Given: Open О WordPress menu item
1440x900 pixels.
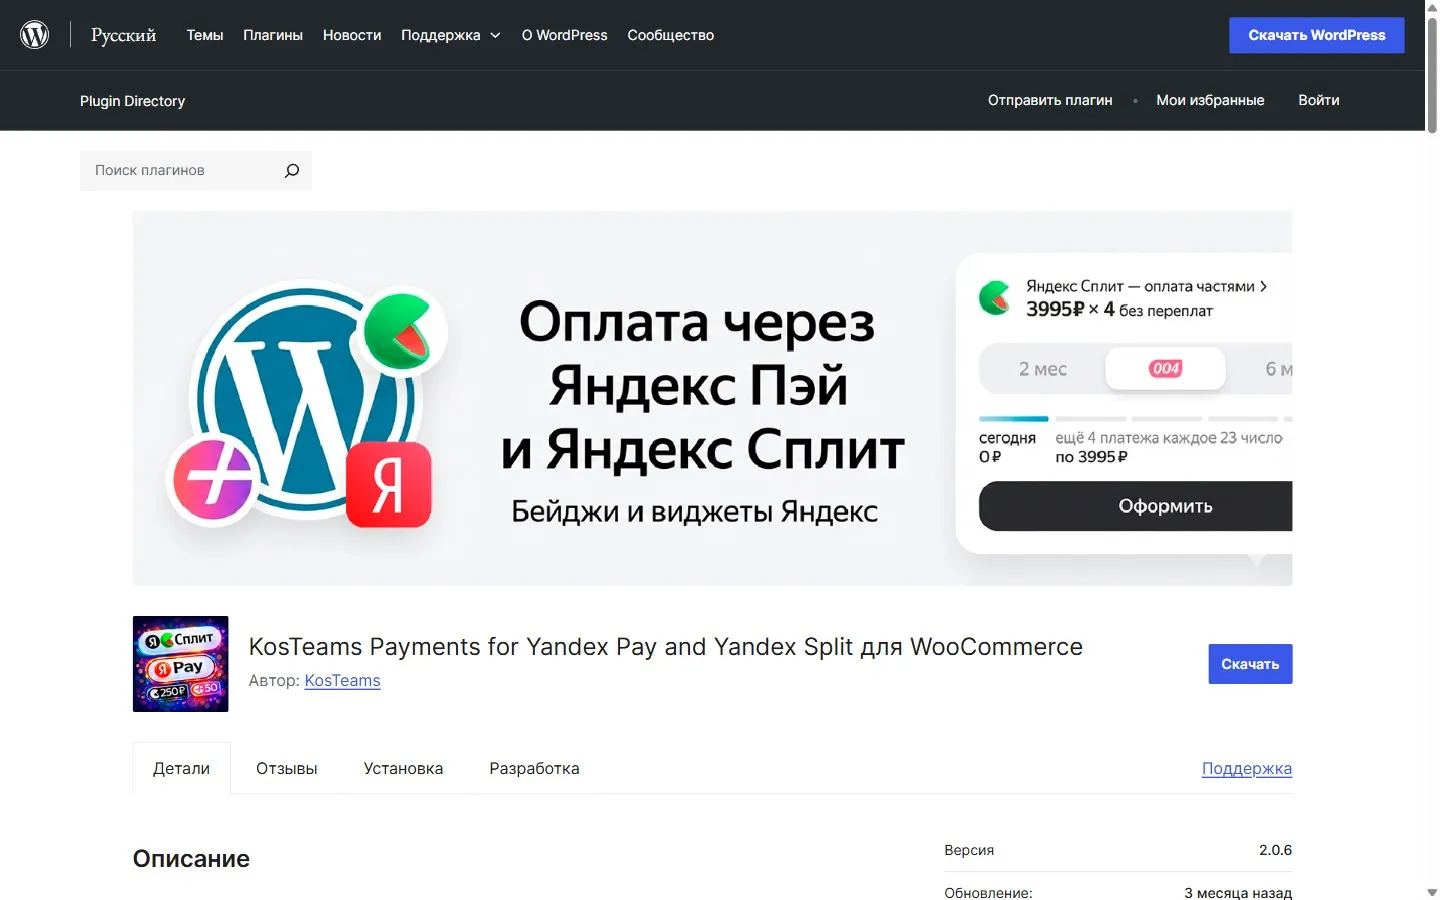Looking at the screenshot, I should 565,35.
